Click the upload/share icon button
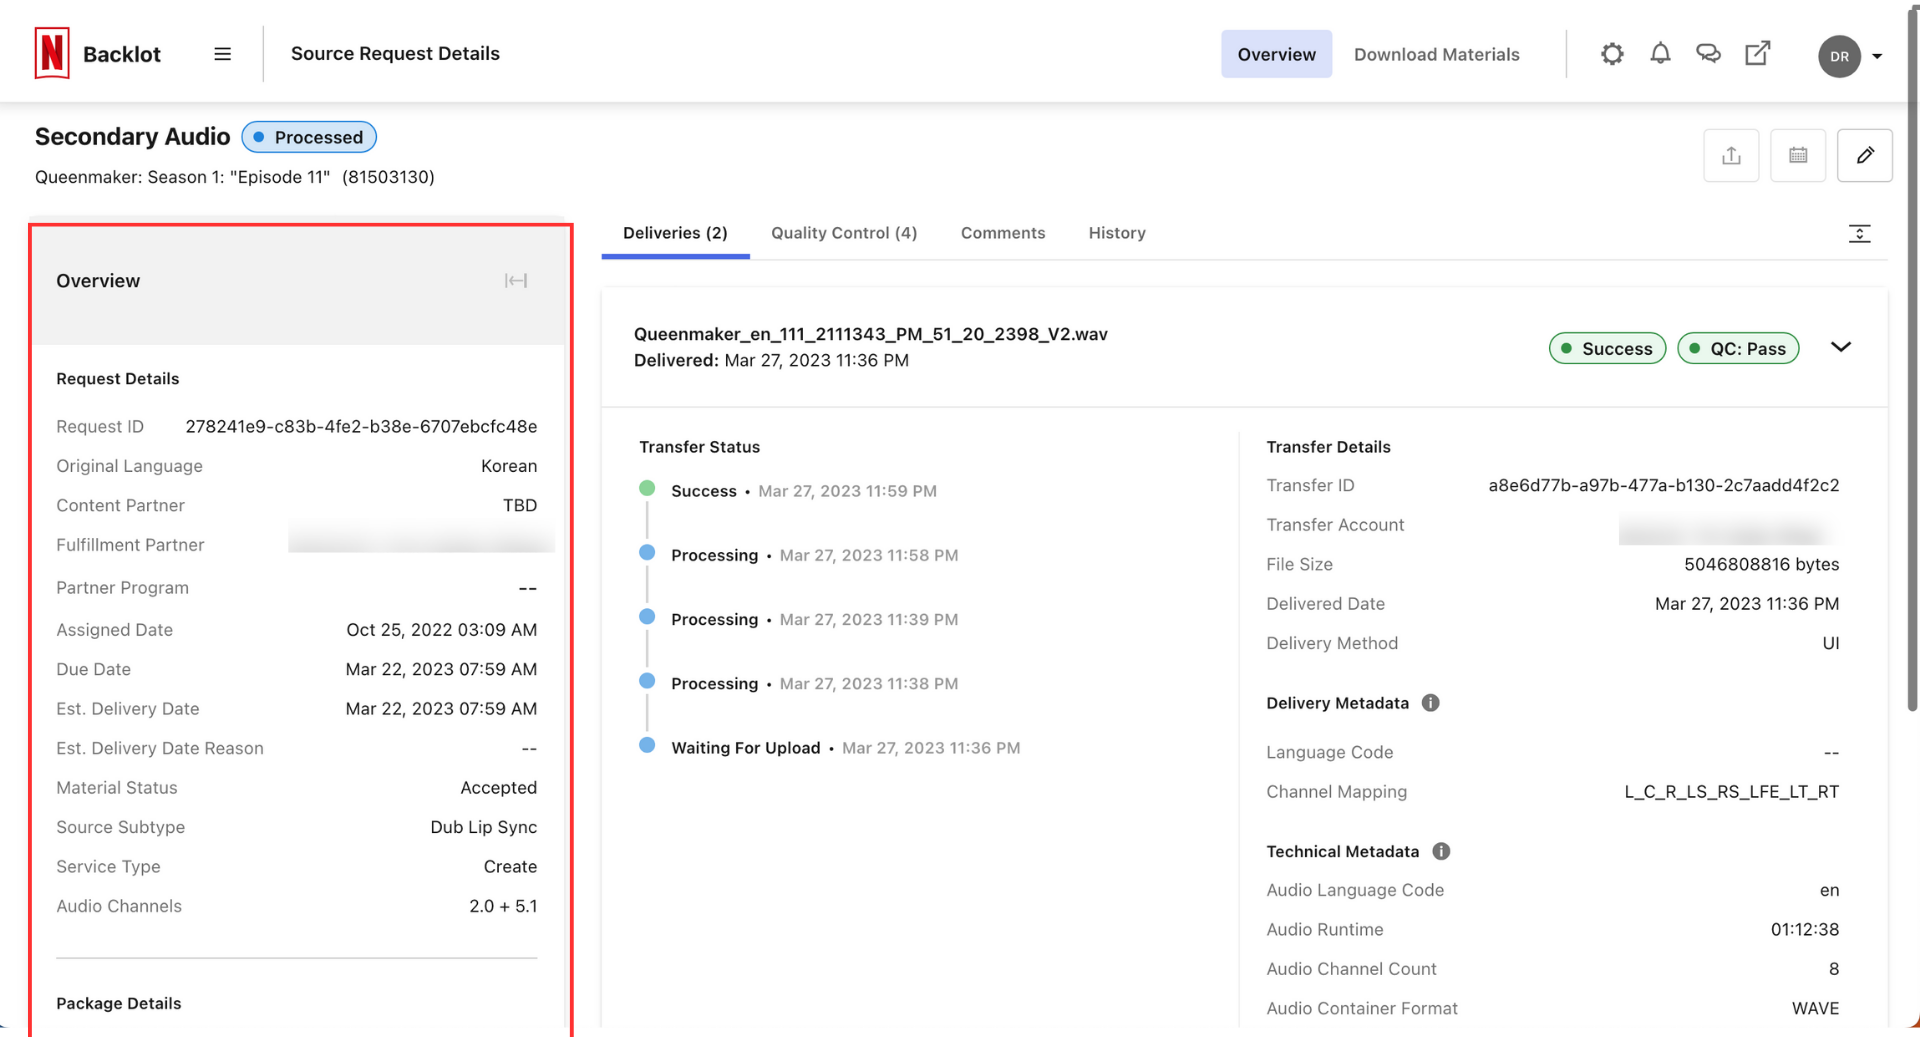 click(x=1731, y=155)
